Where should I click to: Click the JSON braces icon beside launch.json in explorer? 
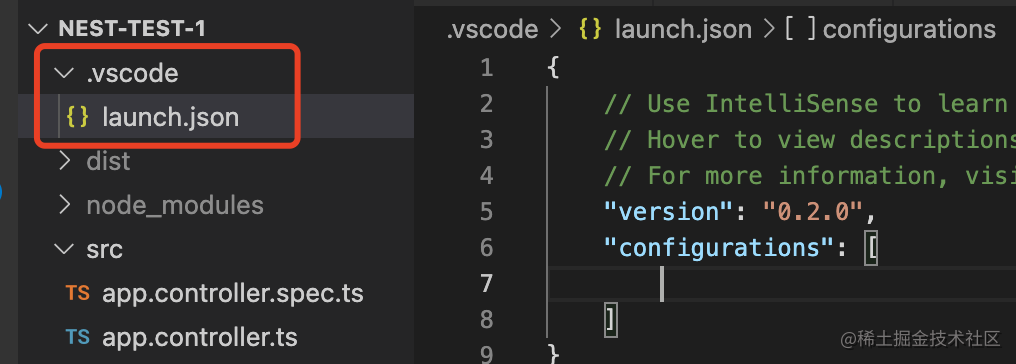(77, 117)
